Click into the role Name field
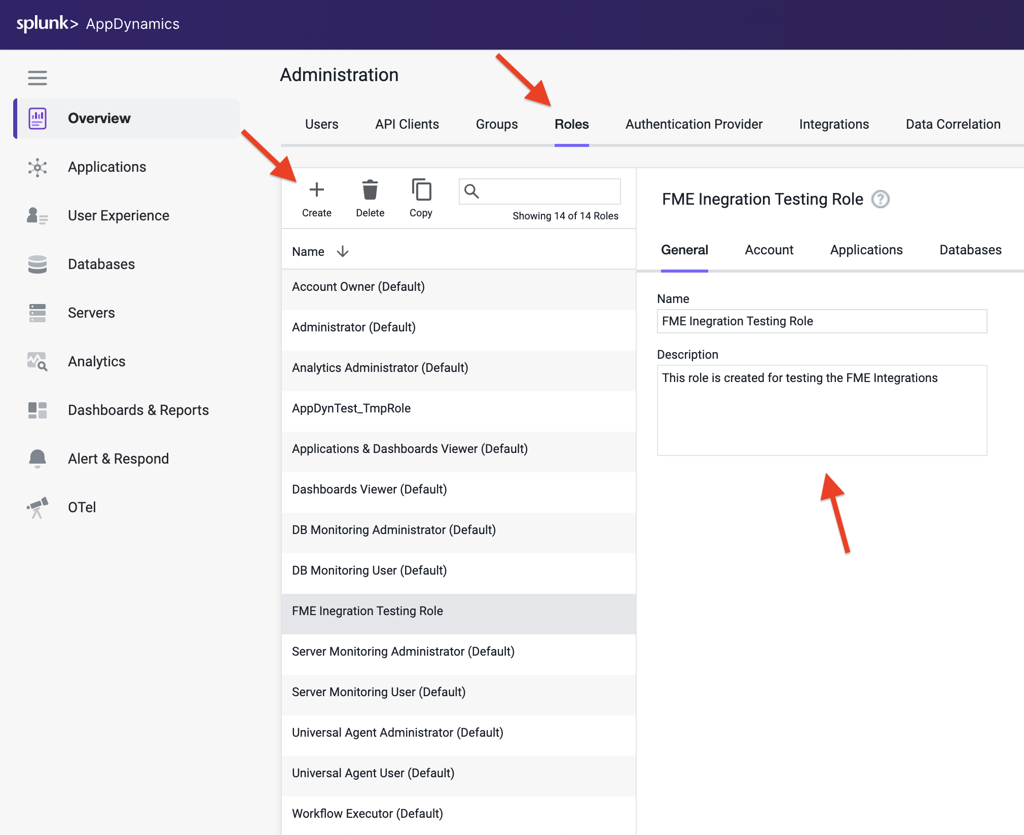This screenshot has height=835, width=1024. point(821,321)
